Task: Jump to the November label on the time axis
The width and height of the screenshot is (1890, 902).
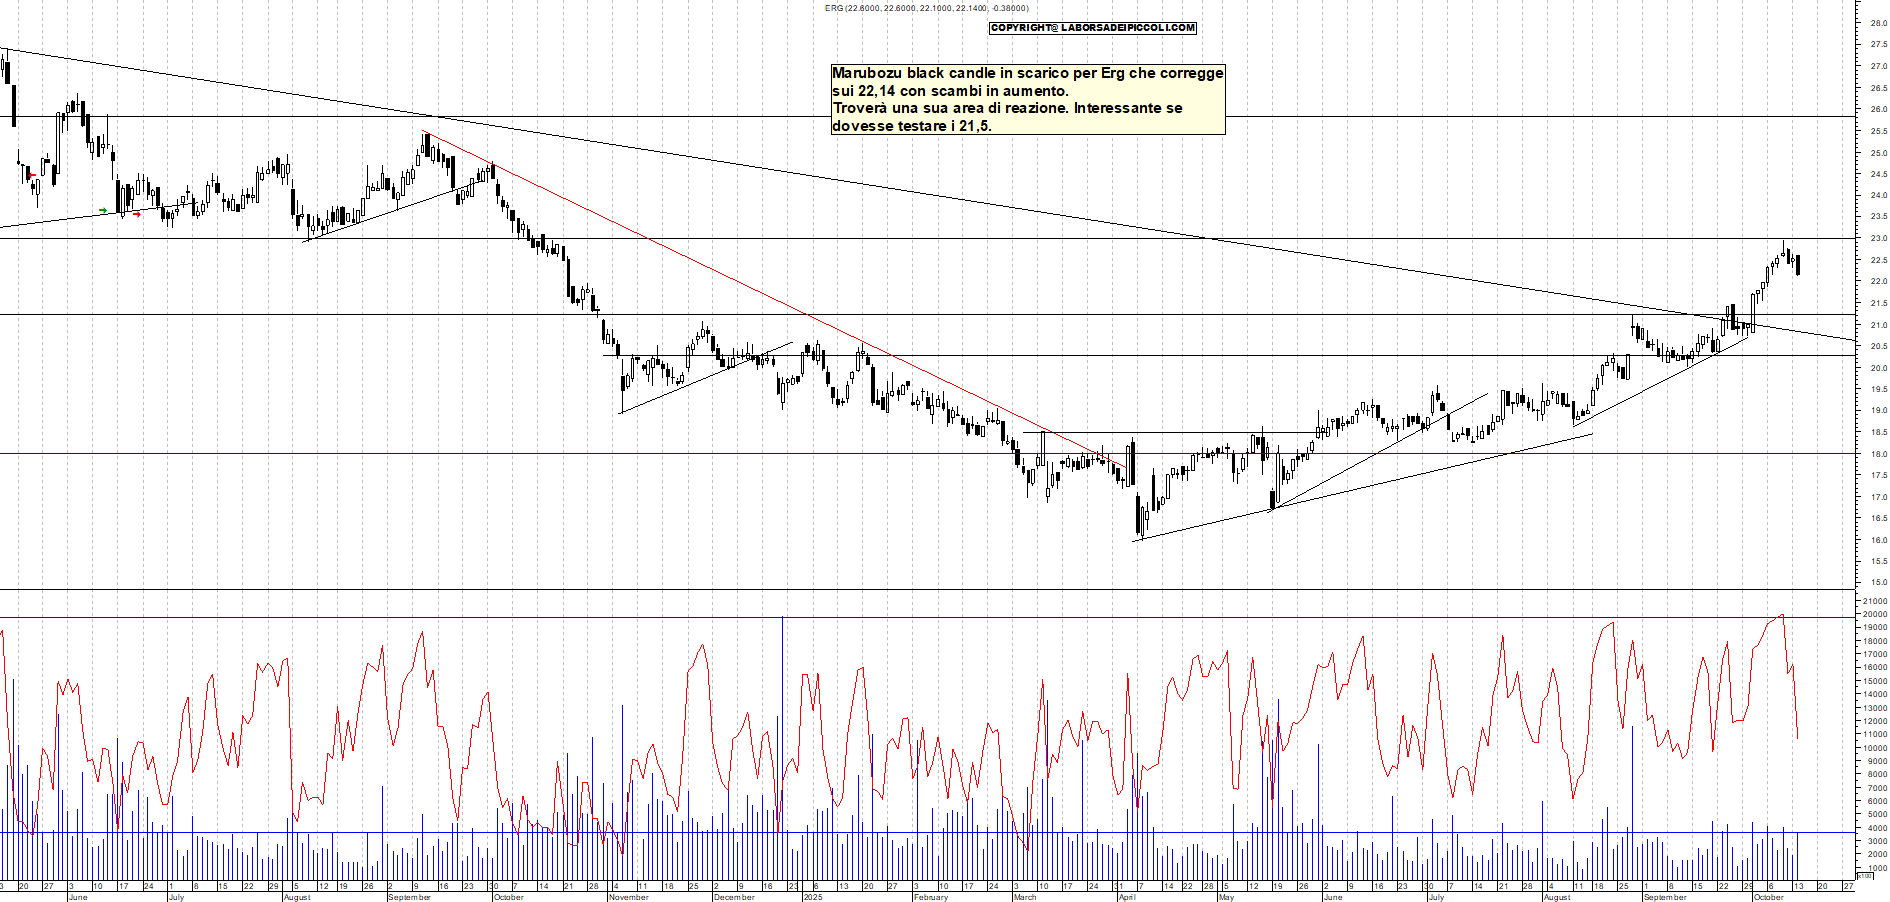Action: pyautogui.click(x=628, y=897)
